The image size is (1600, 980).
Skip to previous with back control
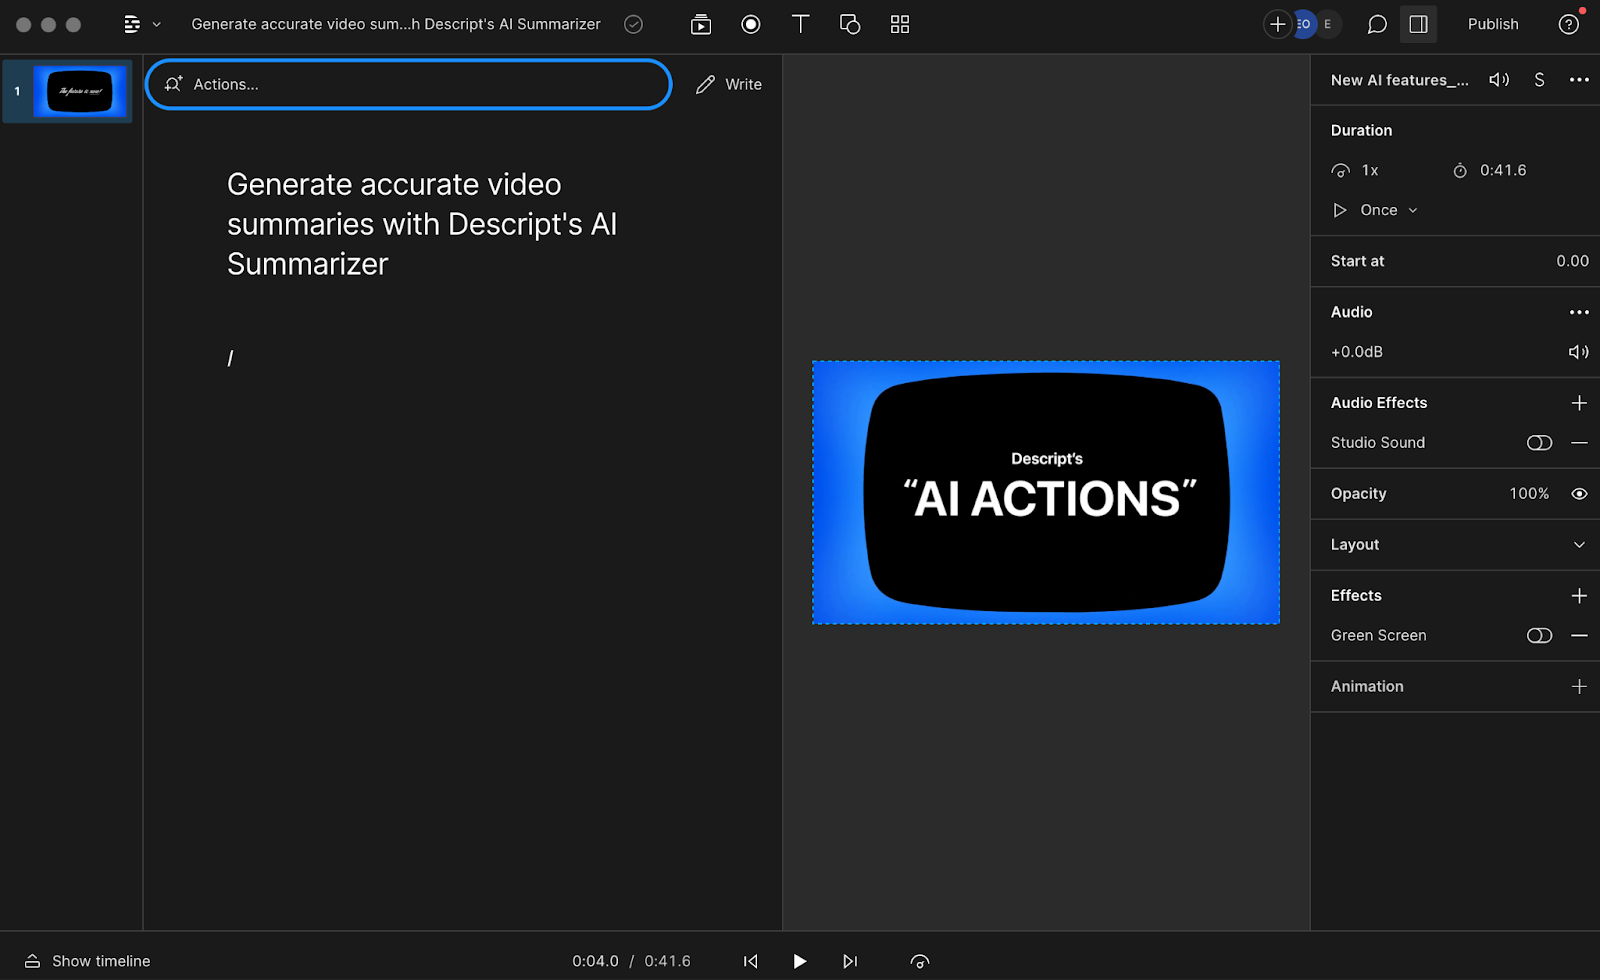(x=750, y=961)
